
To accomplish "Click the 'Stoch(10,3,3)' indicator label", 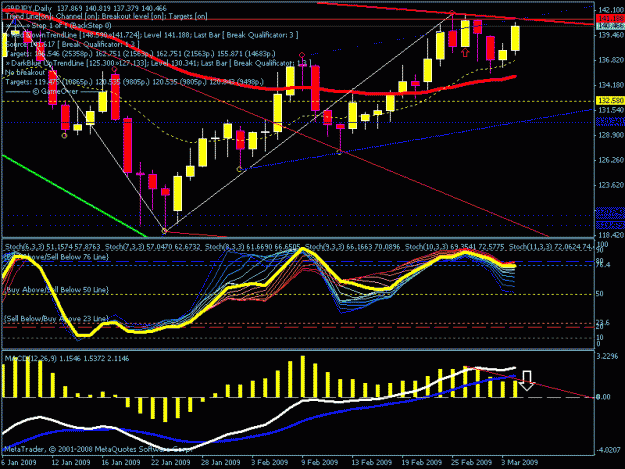I will (x=454, y=247).
